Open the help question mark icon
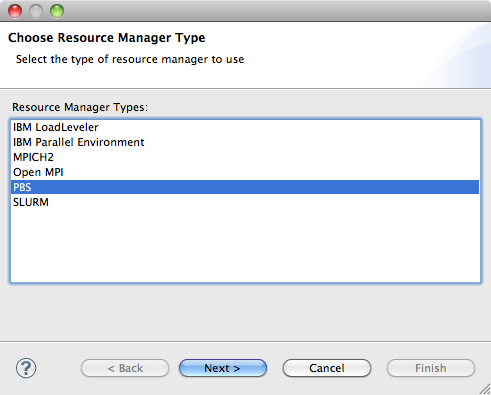491x395 pixels. coord(26,368)
